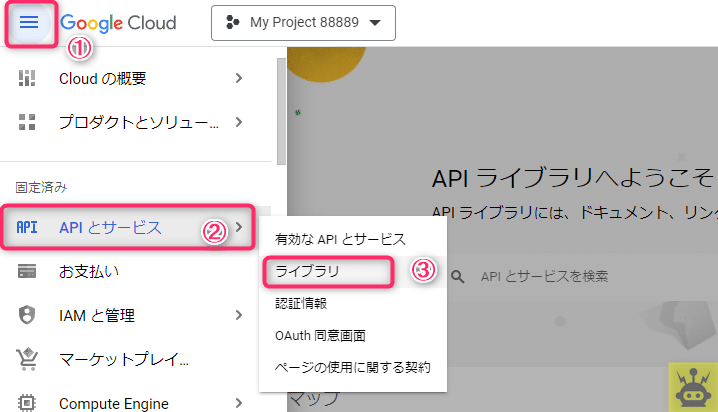Click the Compute Engine chip icon
718x412 pixels.
point(27,403)
